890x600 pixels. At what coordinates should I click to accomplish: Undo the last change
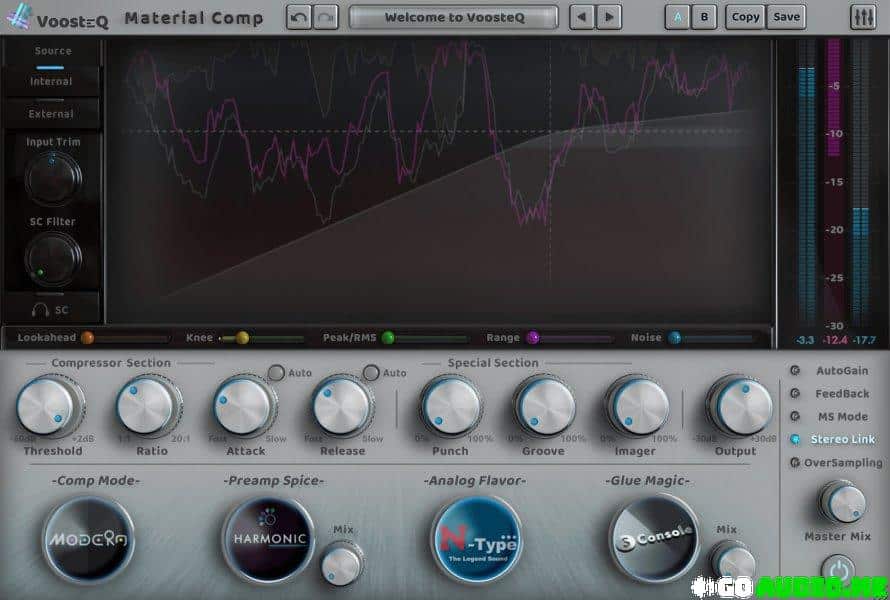click(299, 17)
